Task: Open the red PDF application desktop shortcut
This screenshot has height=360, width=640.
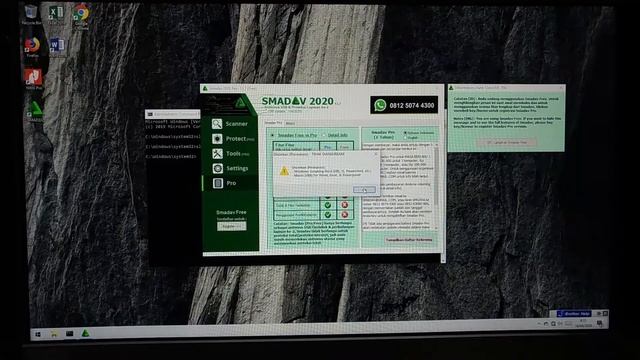Action: [x=33, y=78]
